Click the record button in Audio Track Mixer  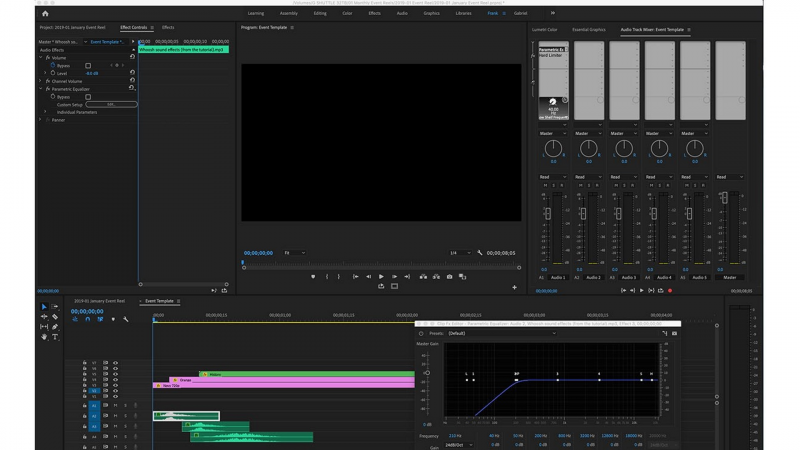(x=670, y=291)
